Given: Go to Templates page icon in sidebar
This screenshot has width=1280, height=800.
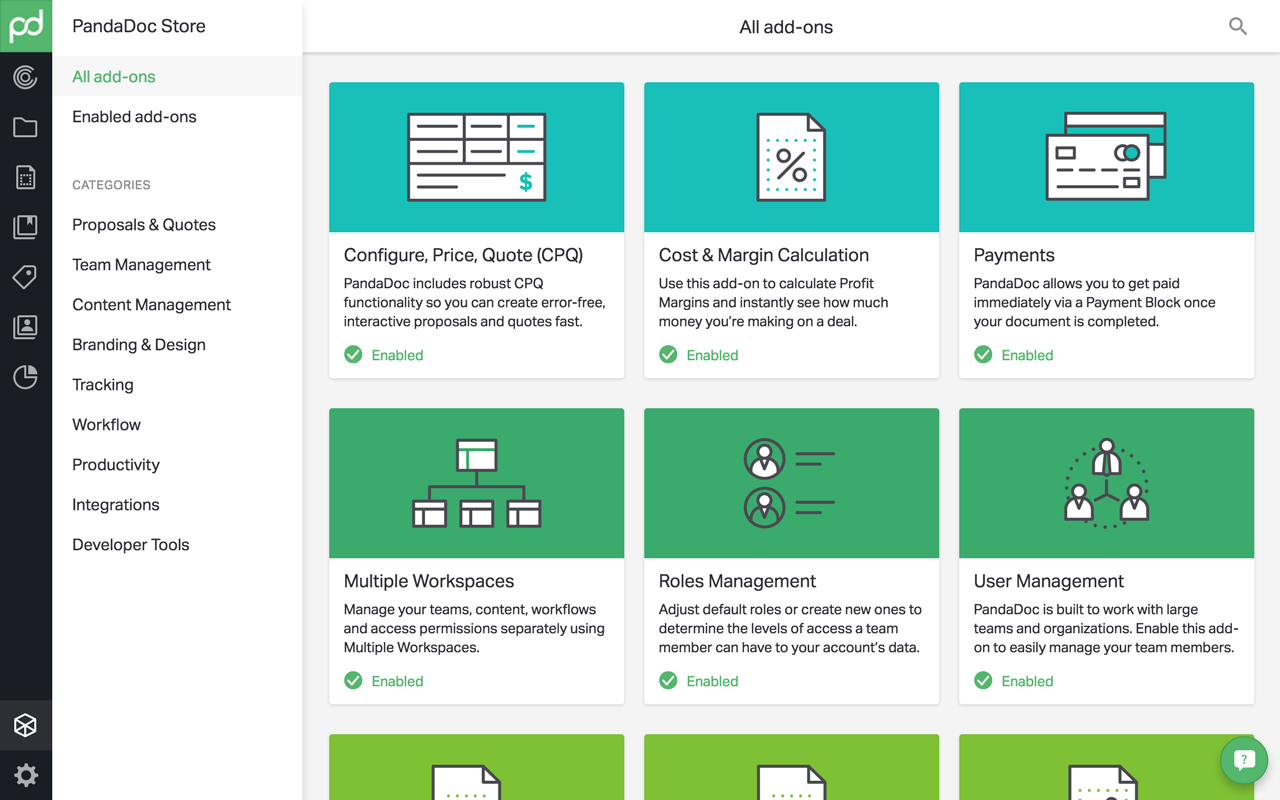Looking at the screenshot, I should (26, 177).
